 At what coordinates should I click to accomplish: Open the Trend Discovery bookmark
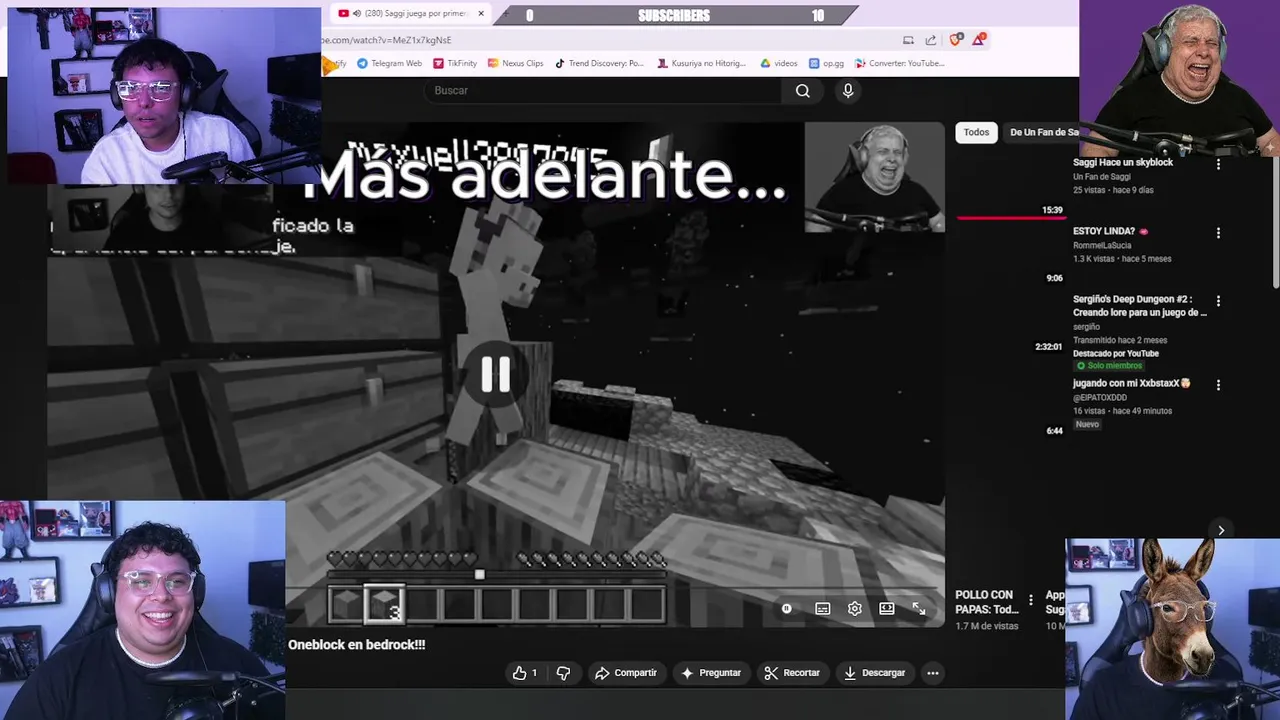(599, 63)
